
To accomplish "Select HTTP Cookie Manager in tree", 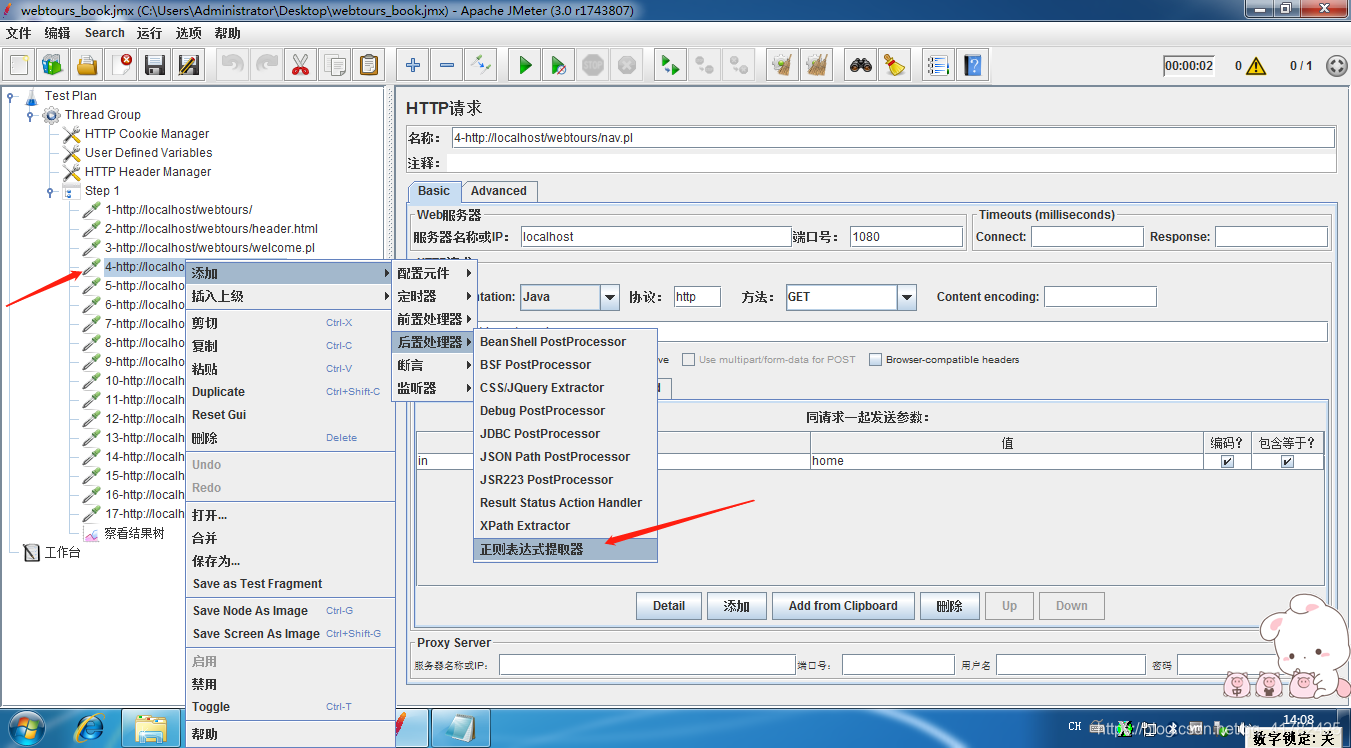I will pyautogui.click(x=147, y=134).
